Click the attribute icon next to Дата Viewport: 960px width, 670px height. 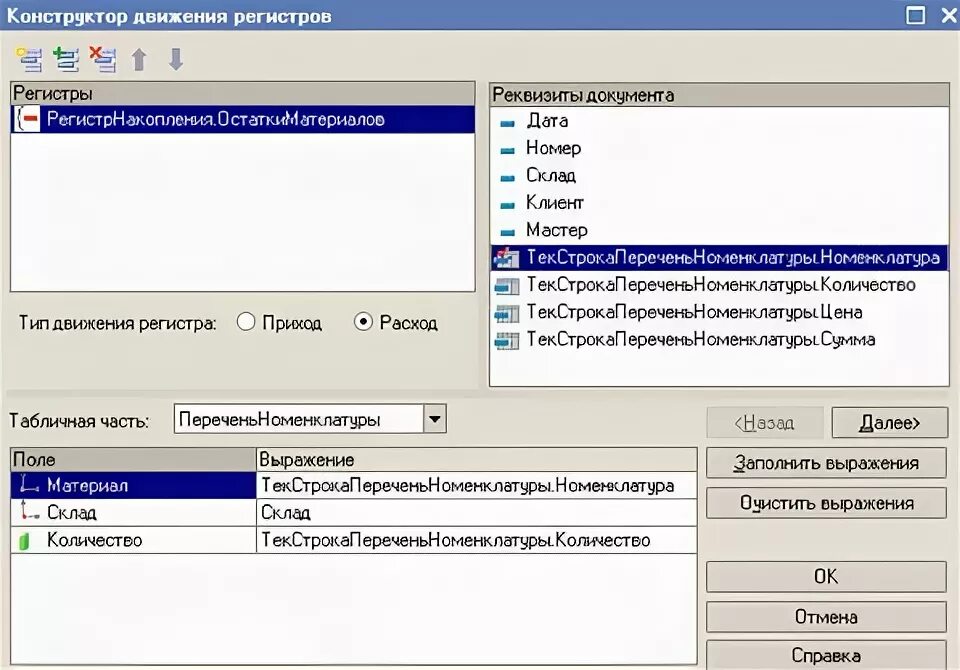pos(508,123)
